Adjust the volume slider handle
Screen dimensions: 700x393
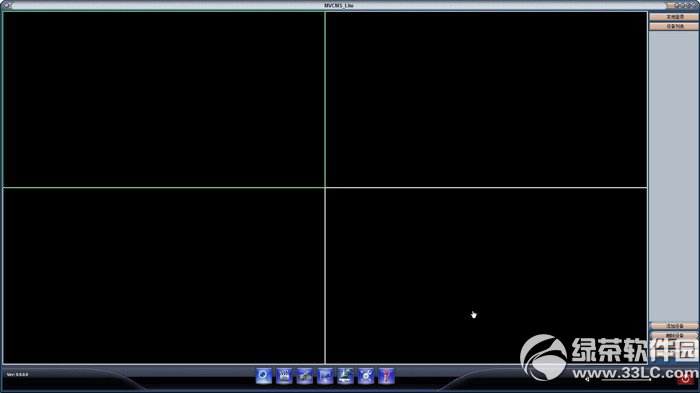(x=650, y=379)
